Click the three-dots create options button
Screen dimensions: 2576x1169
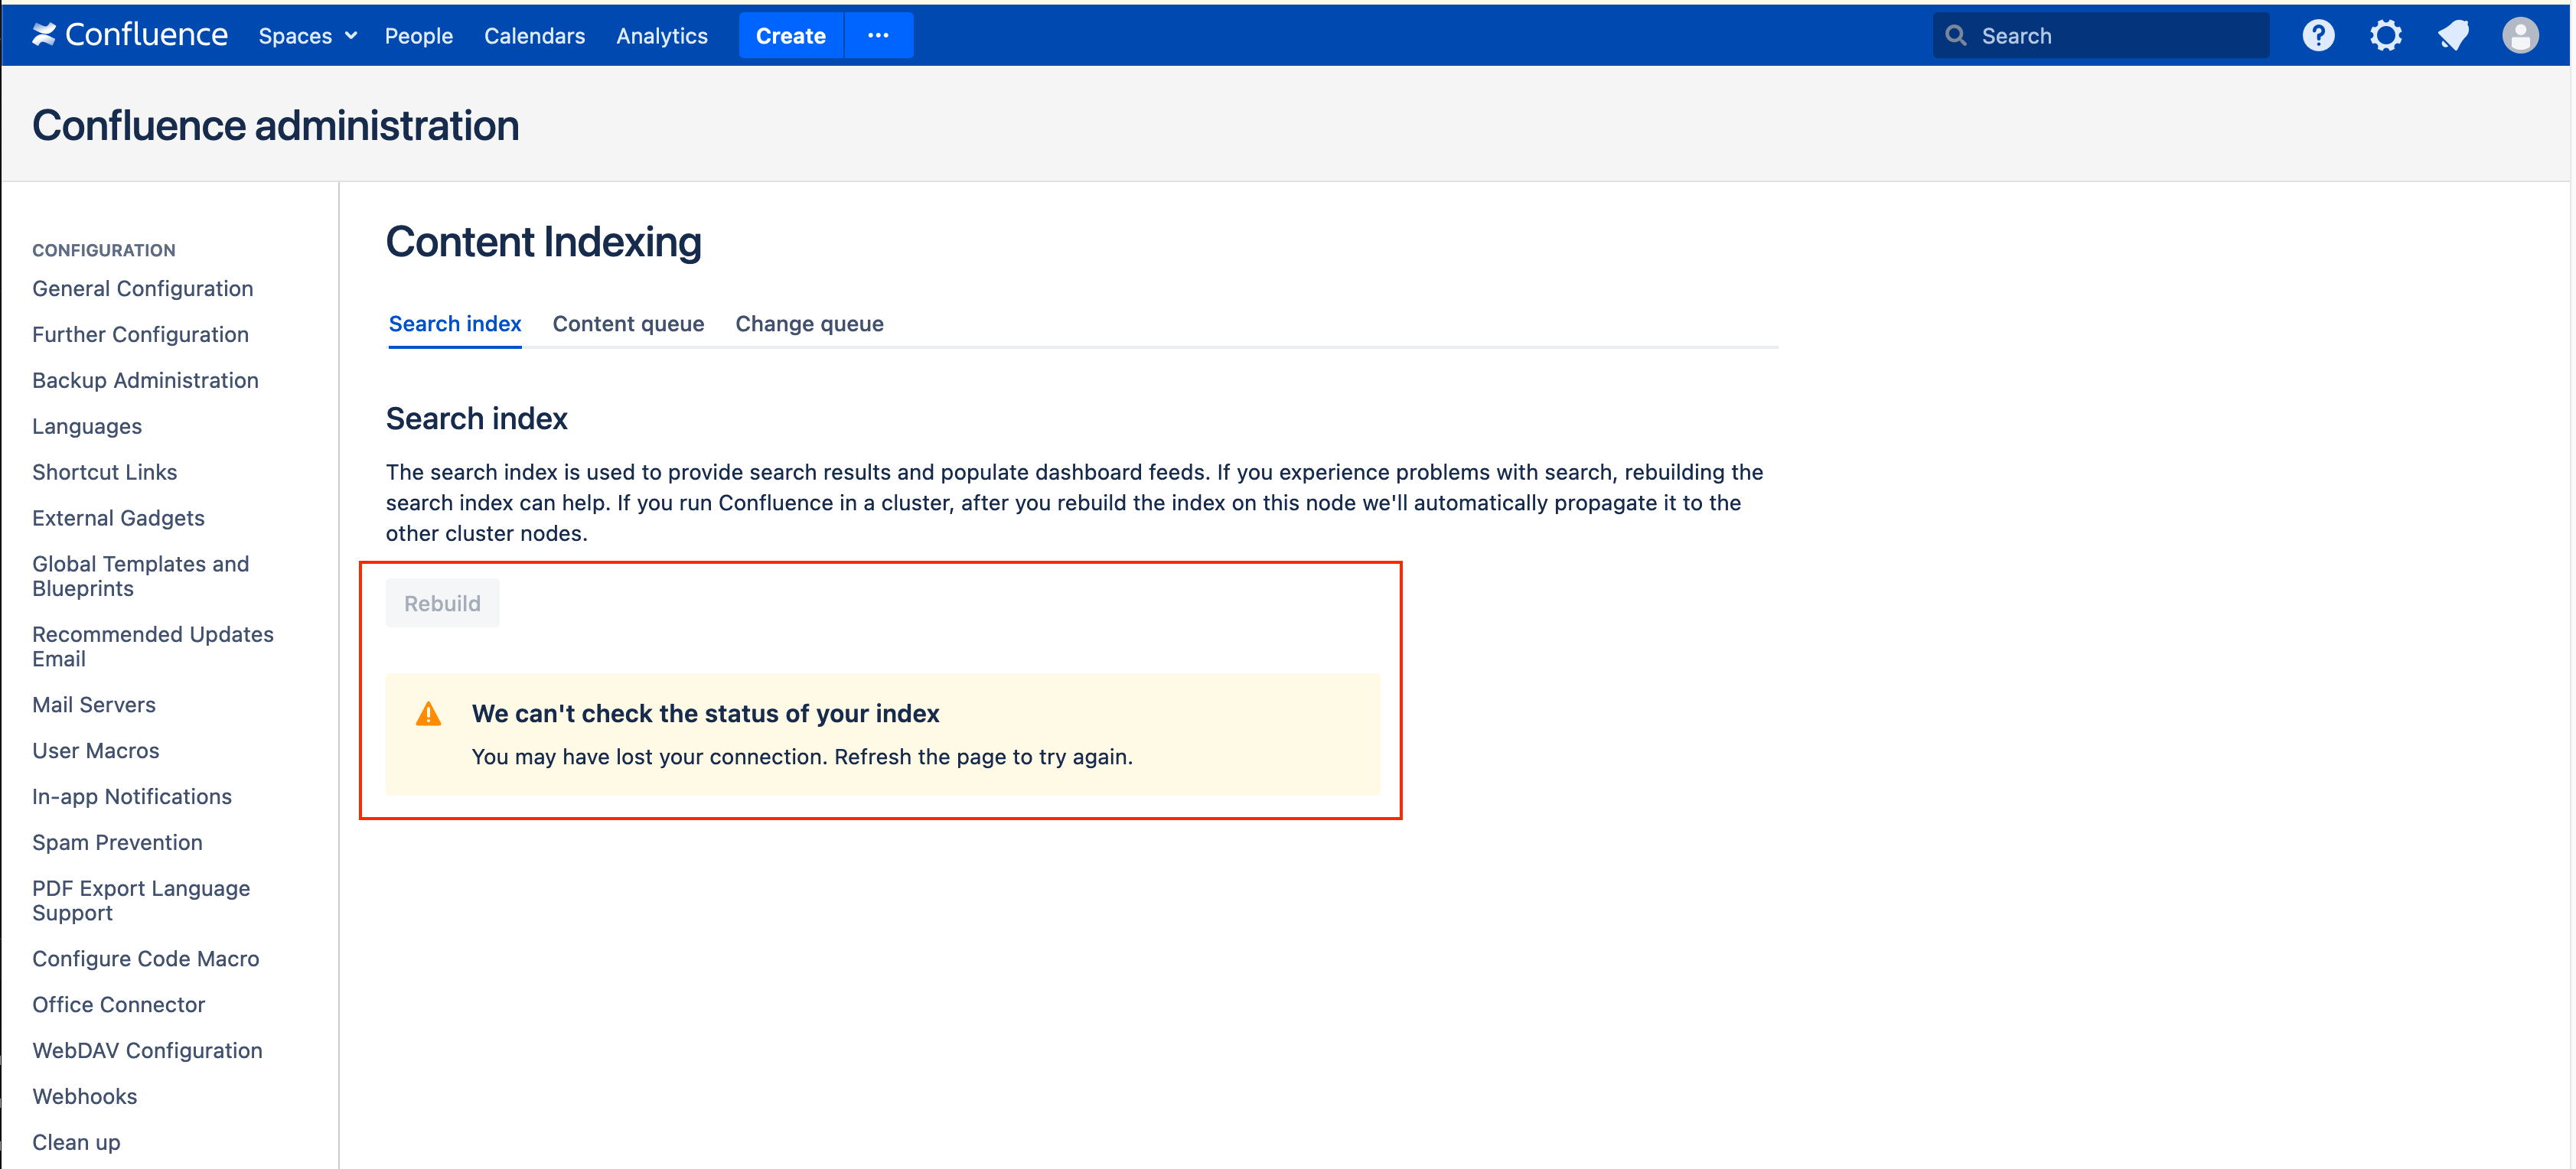pyautogui.click(x=878, y=36)
